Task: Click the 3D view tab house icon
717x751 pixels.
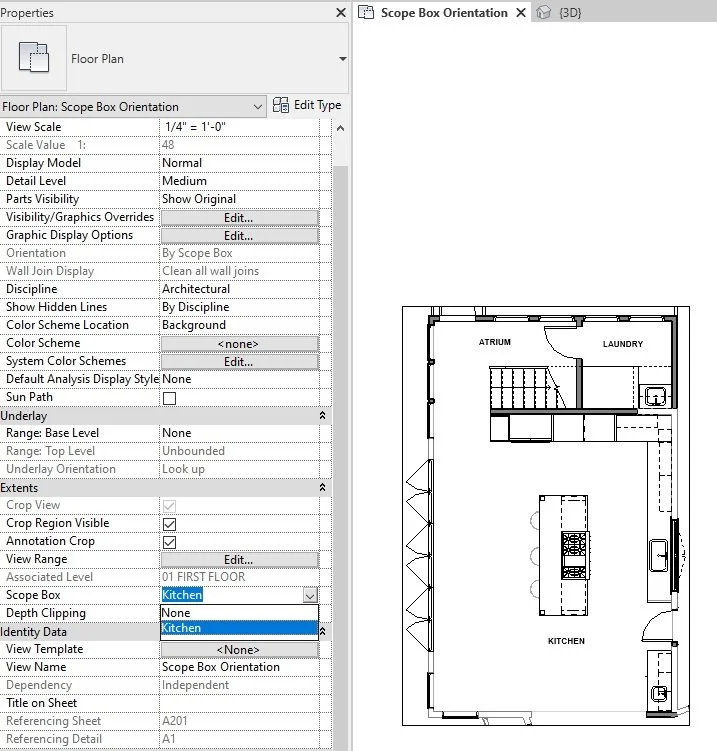Action: (543, 12)
